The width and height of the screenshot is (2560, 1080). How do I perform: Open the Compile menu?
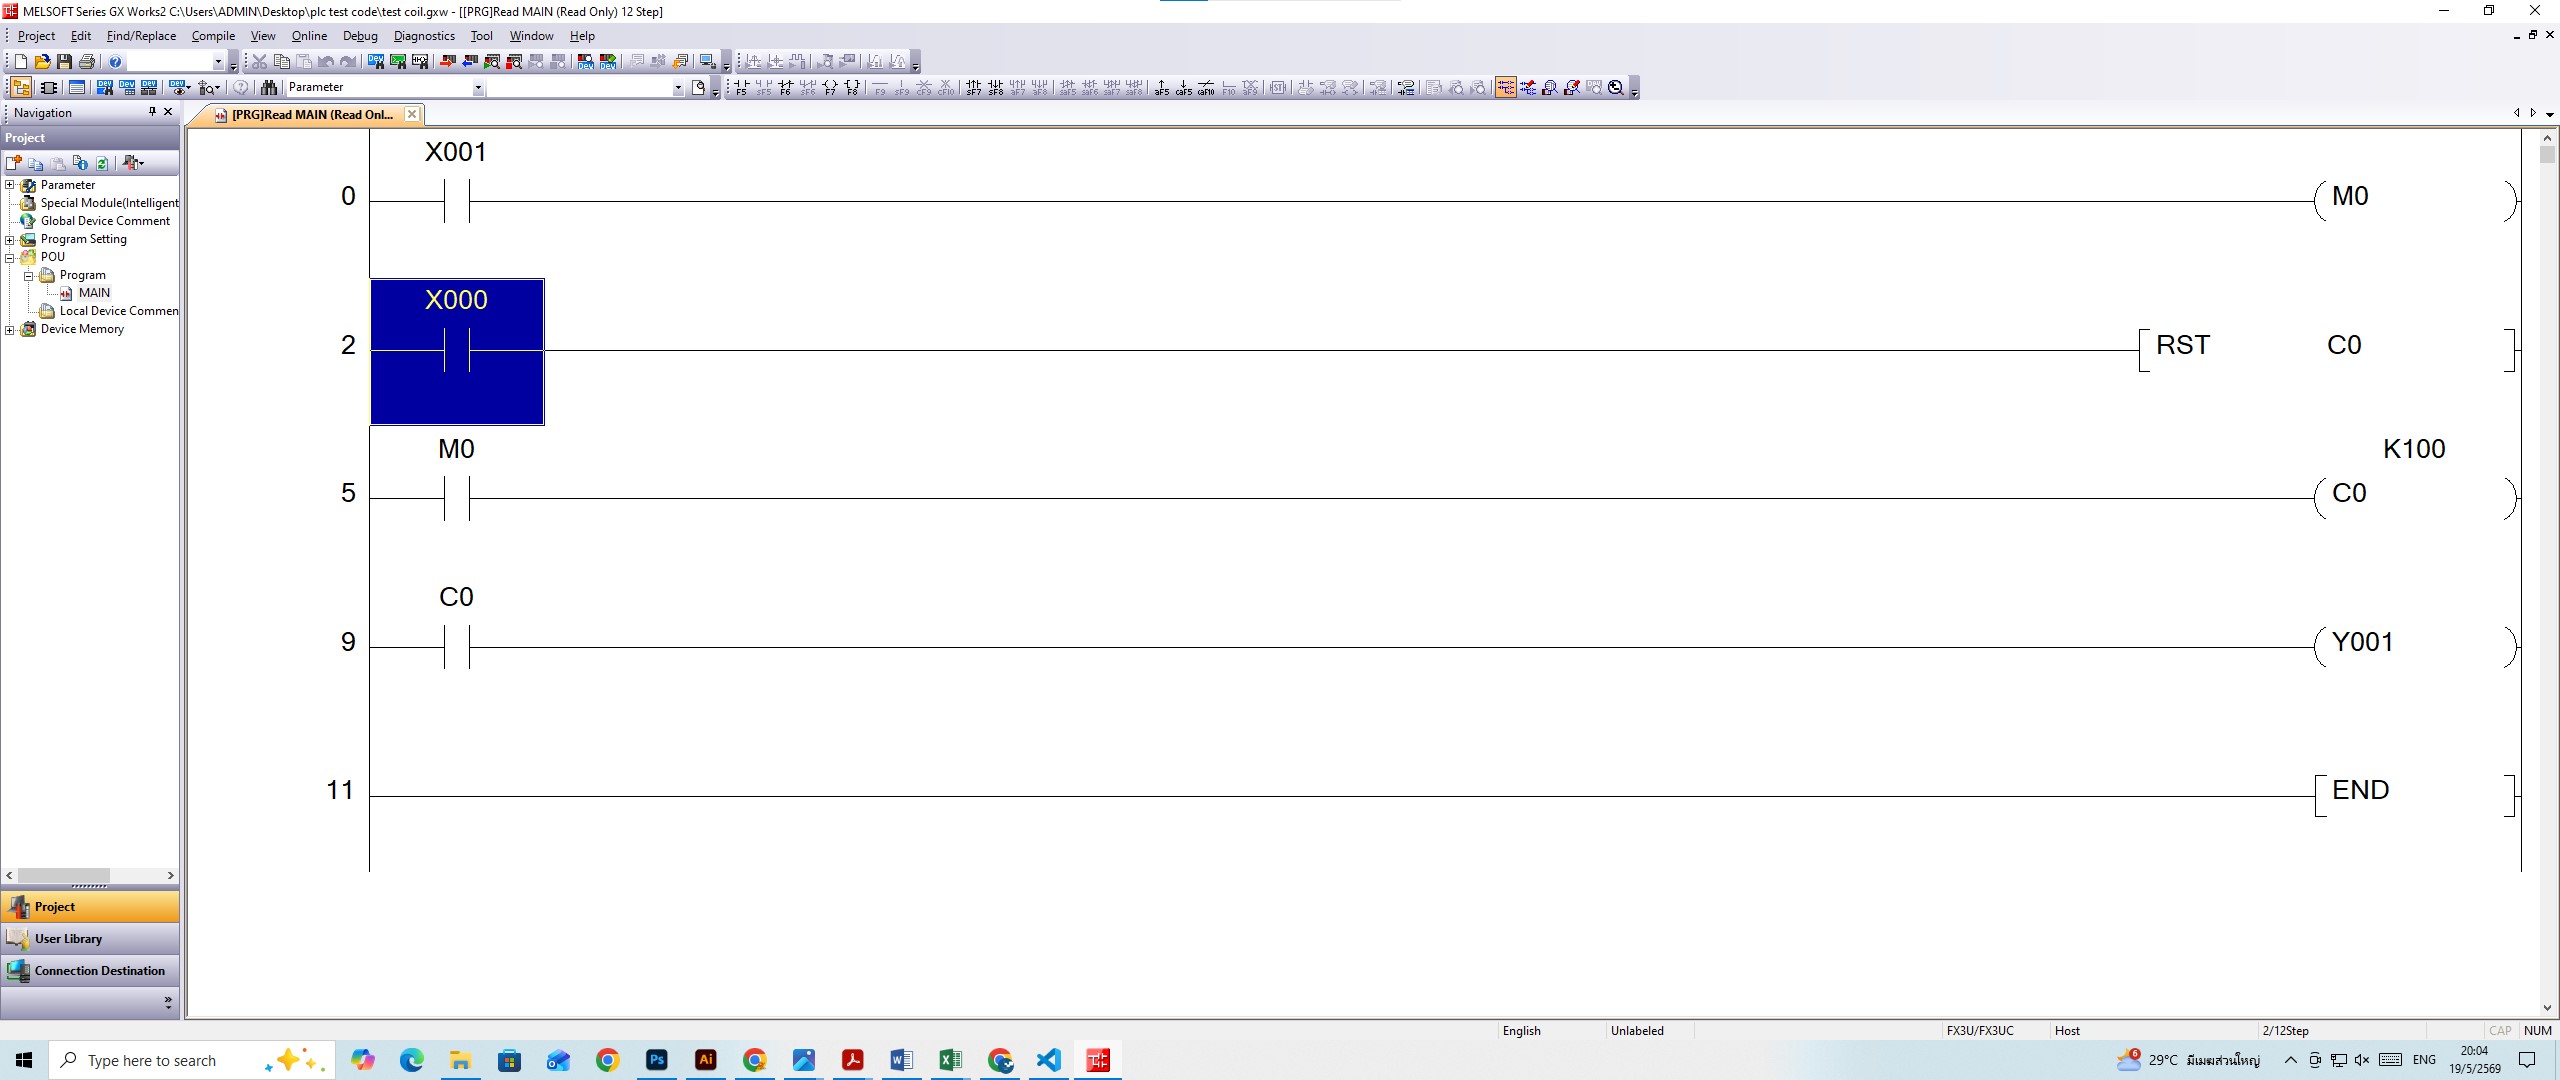[213, 36]
